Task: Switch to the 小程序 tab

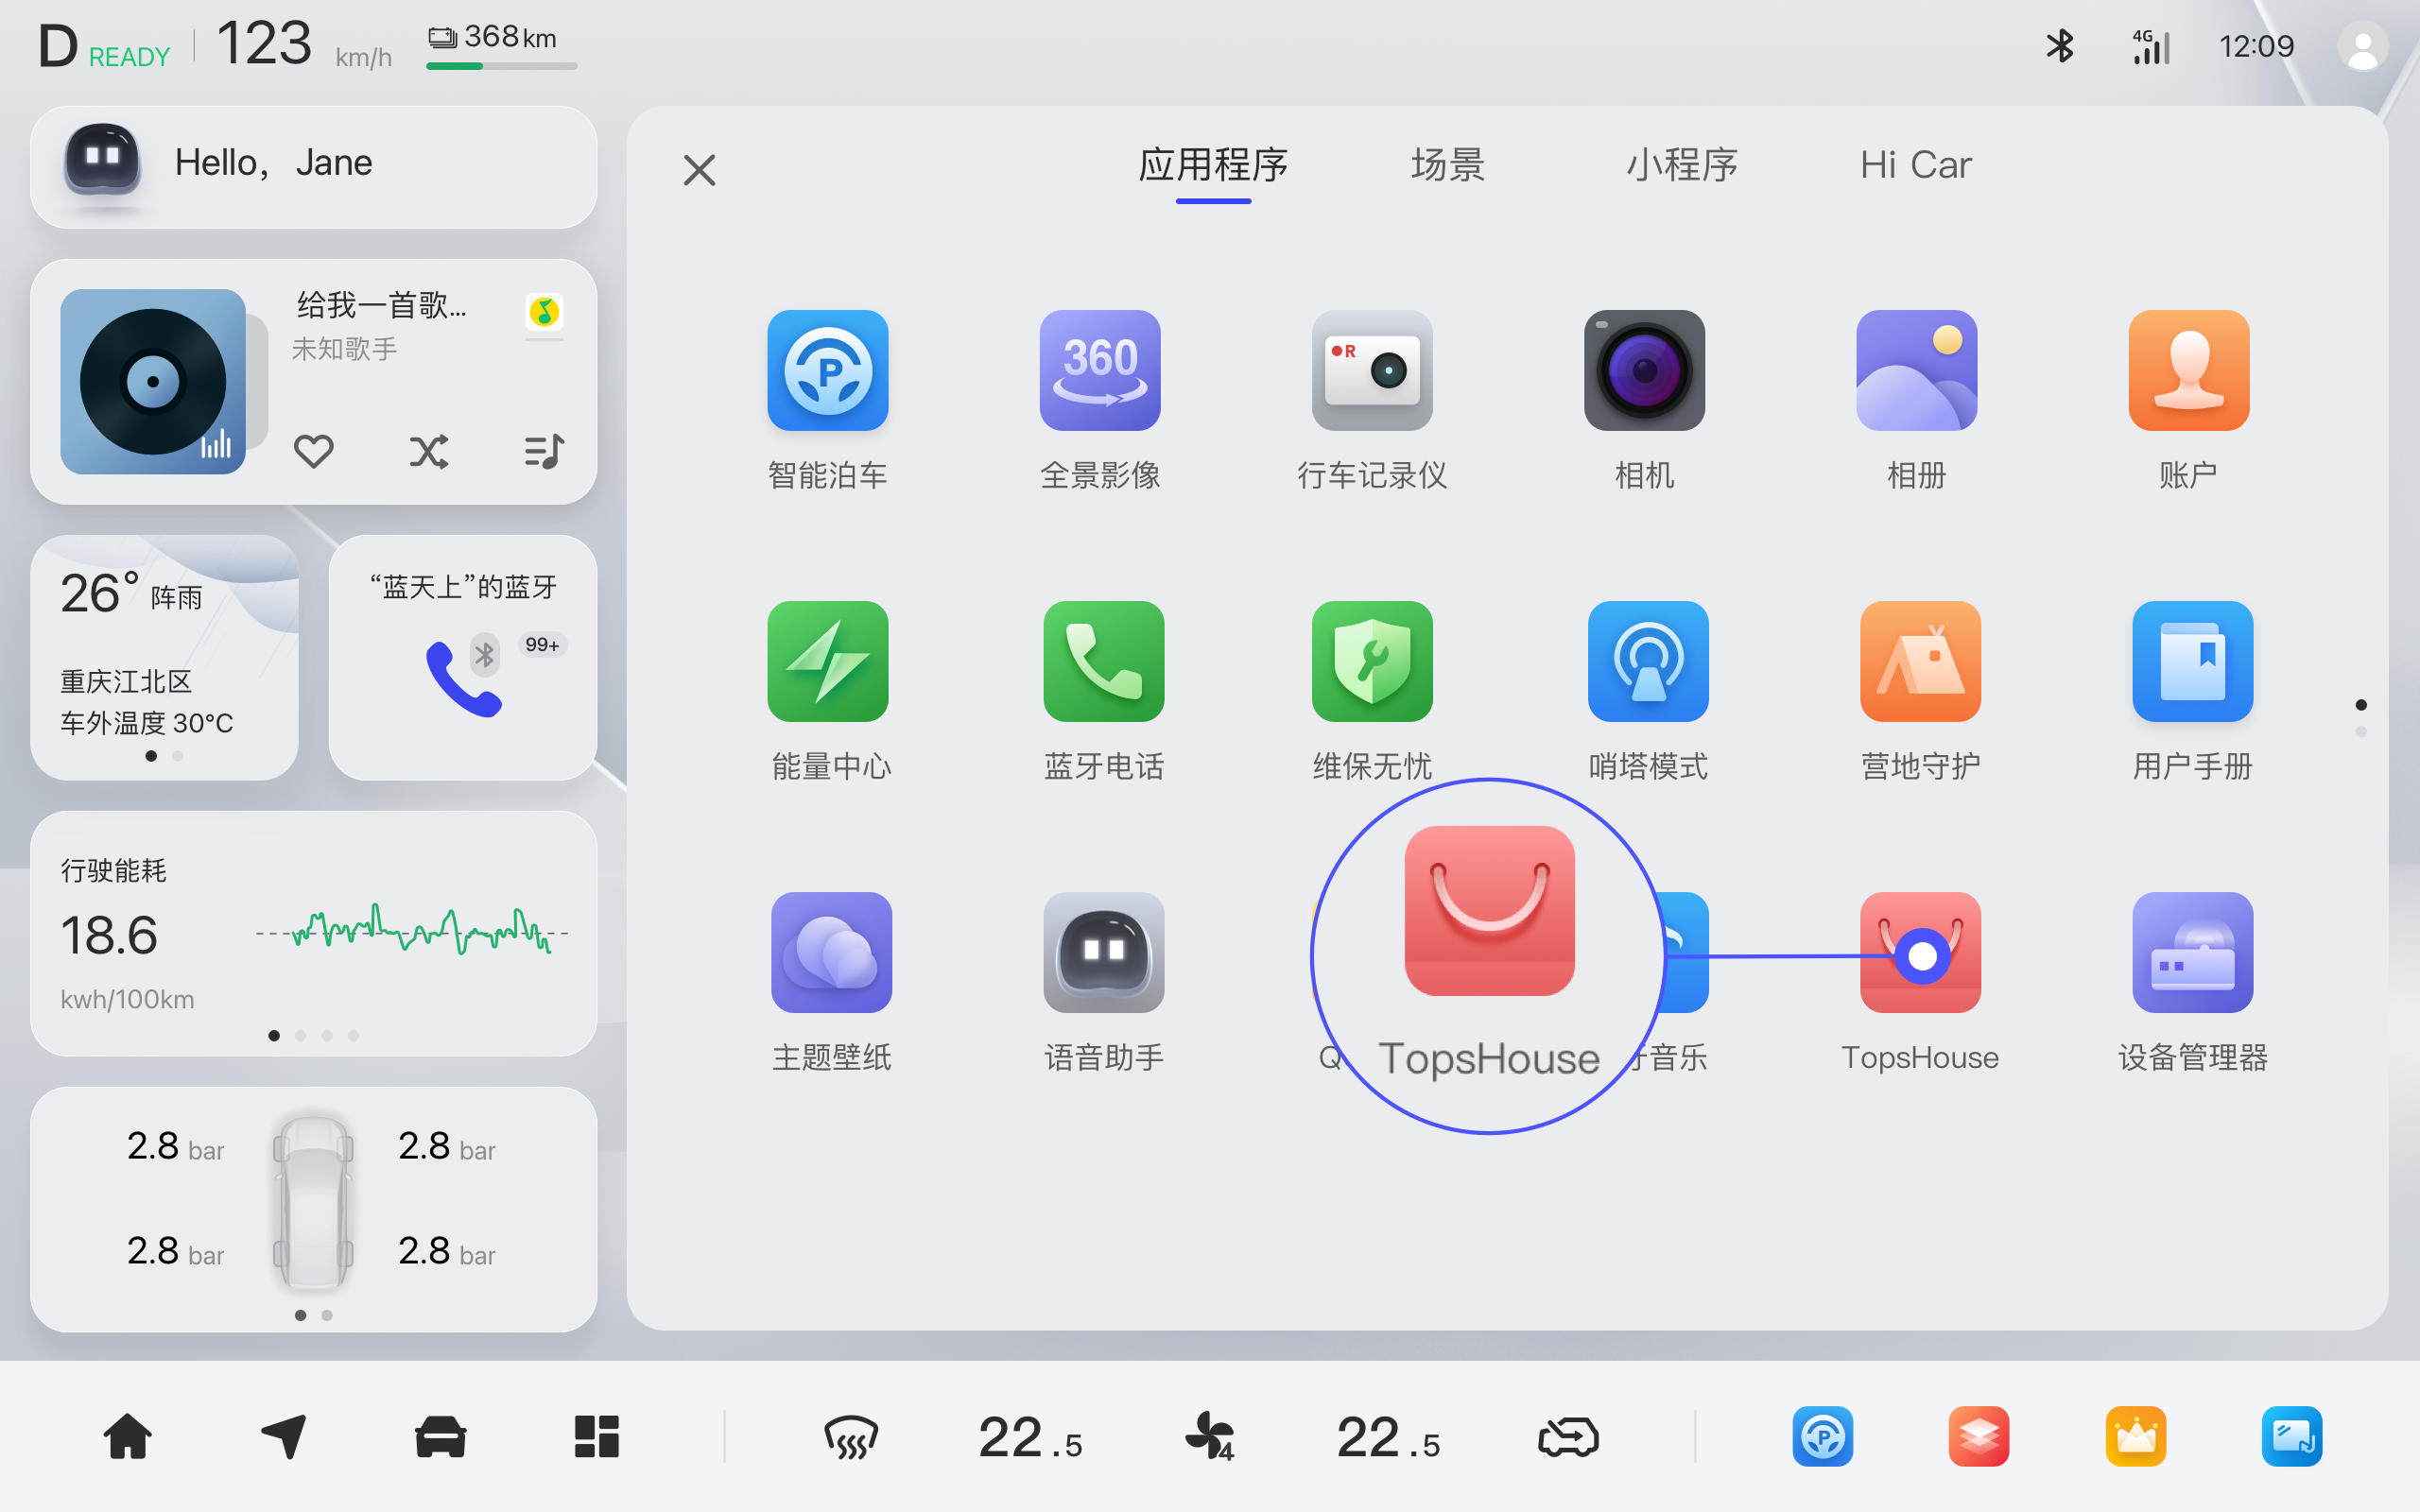Action: pos(1682,165)
